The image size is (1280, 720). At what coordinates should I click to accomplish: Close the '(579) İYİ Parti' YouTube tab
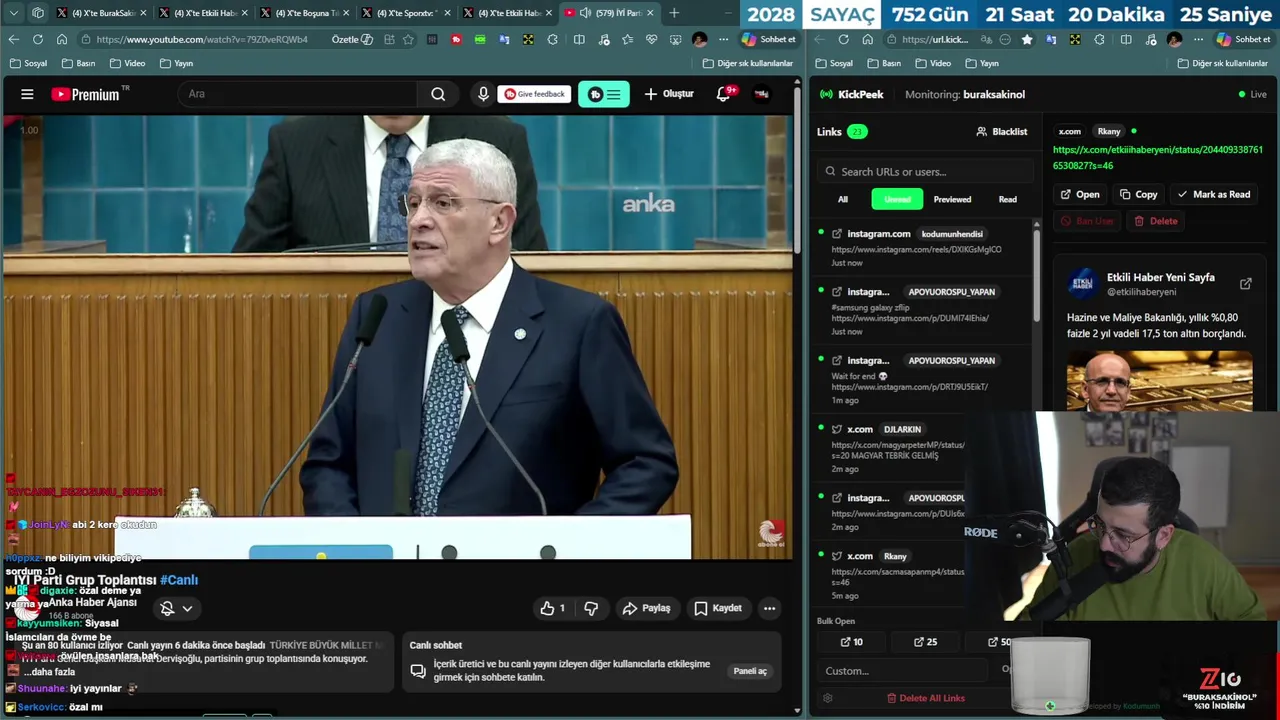pos(650,13)
